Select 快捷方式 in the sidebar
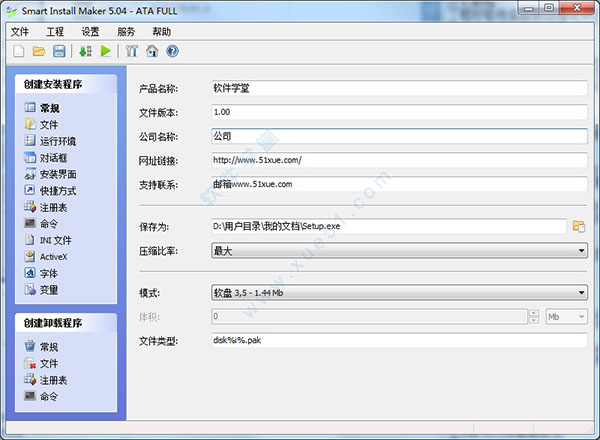This screenshot has width=600, height=440. (58, 190)
